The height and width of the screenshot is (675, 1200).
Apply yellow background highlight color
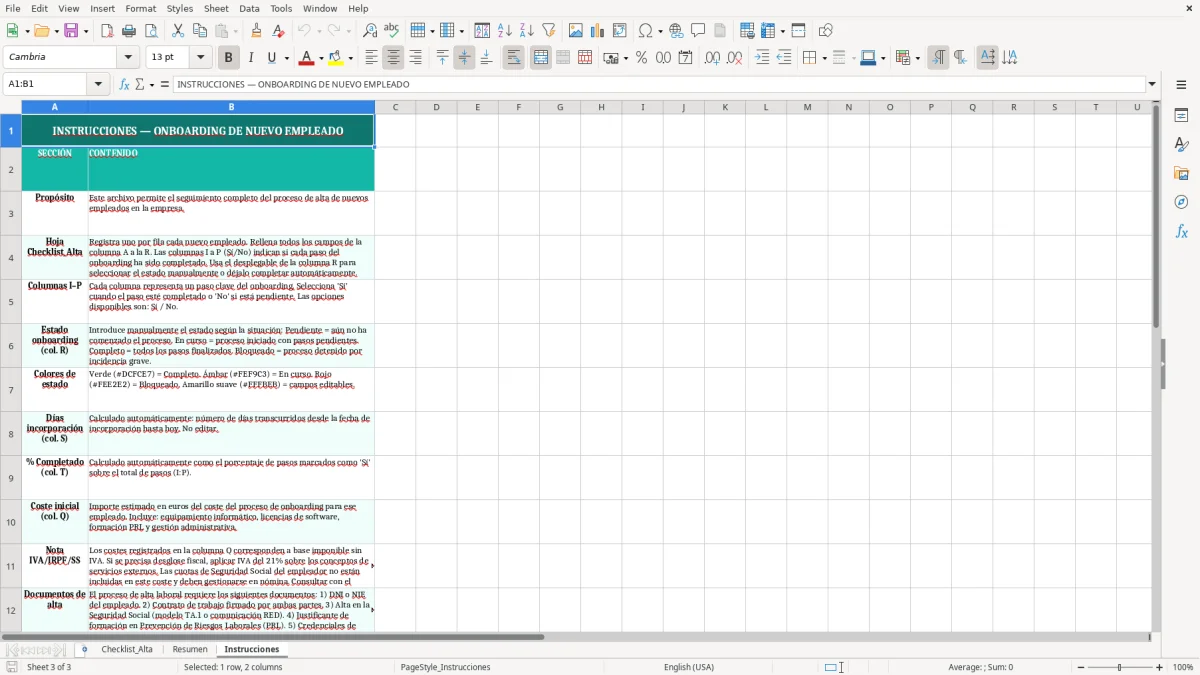(335, 58)
